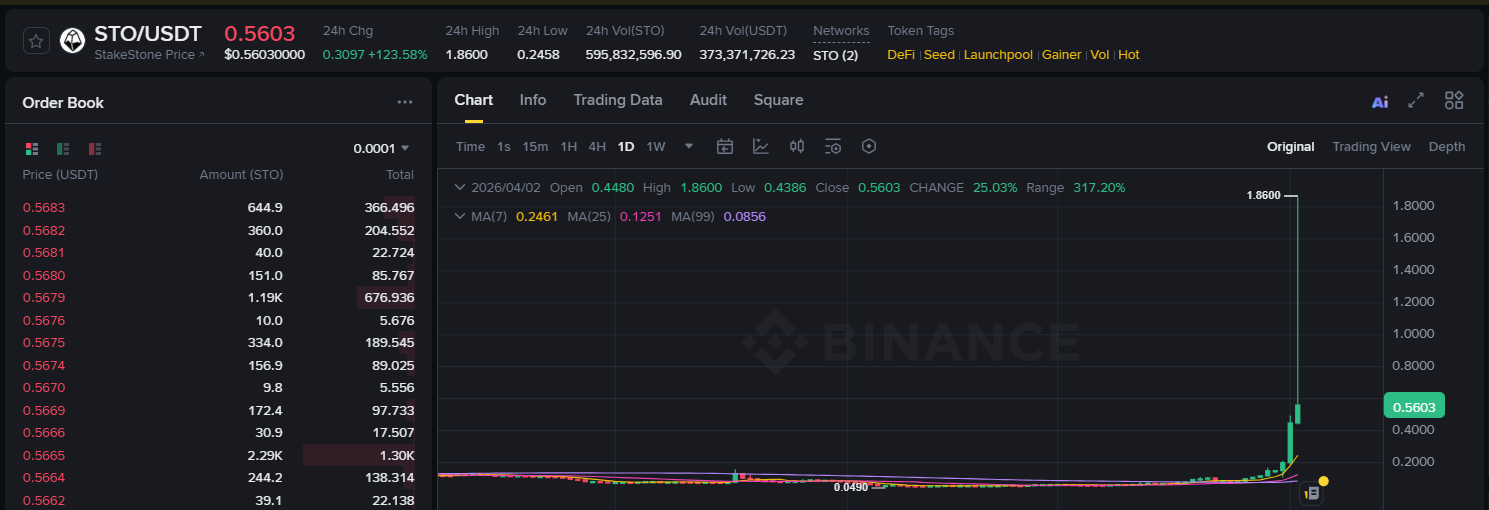Add STO/USDT to favorites with the star
The width and height of the screenshot is (1489, 510).
point(37,41)
